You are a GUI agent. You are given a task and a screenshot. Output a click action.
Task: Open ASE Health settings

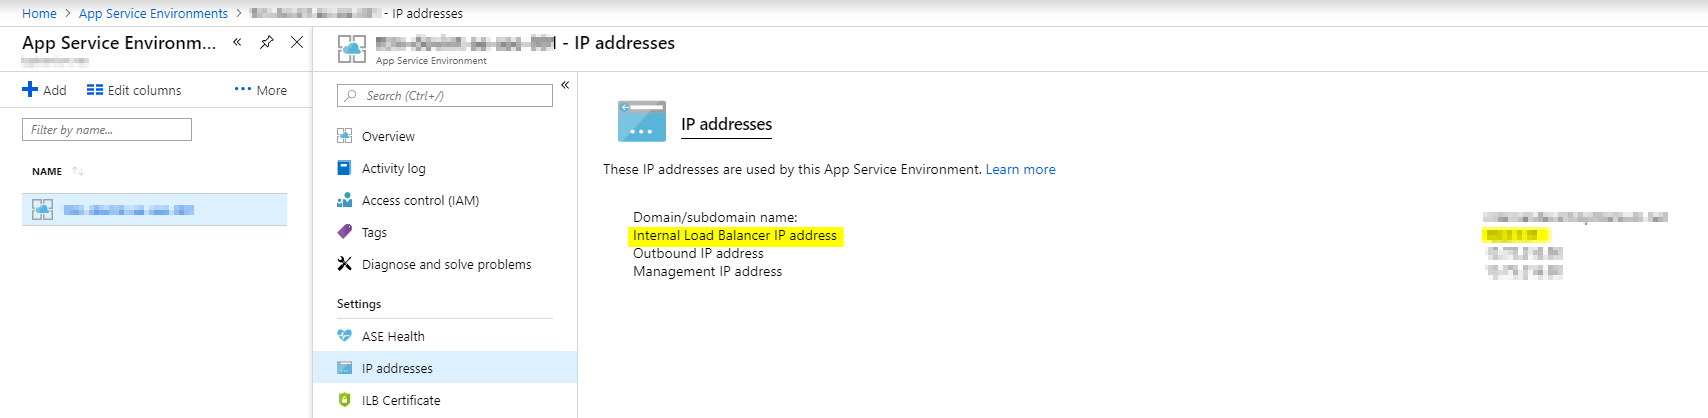(x=393, y=336)
